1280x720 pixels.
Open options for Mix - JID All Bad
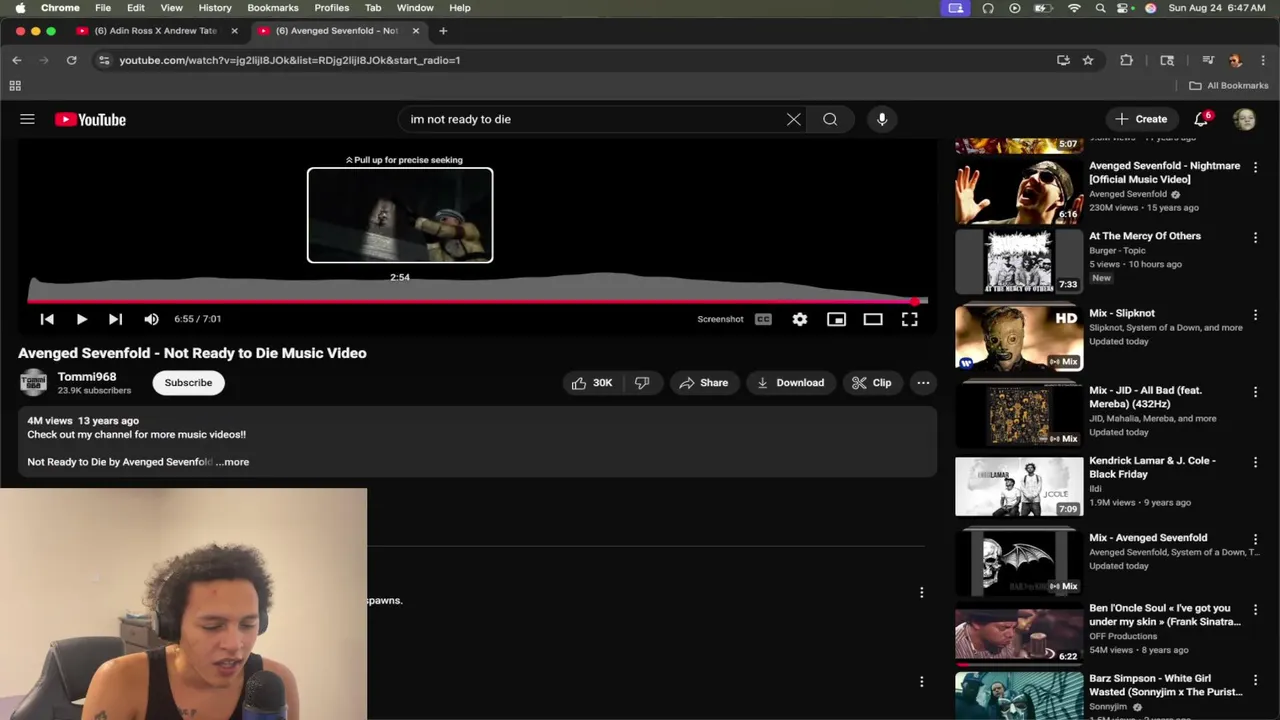(x=1255, y=392)
